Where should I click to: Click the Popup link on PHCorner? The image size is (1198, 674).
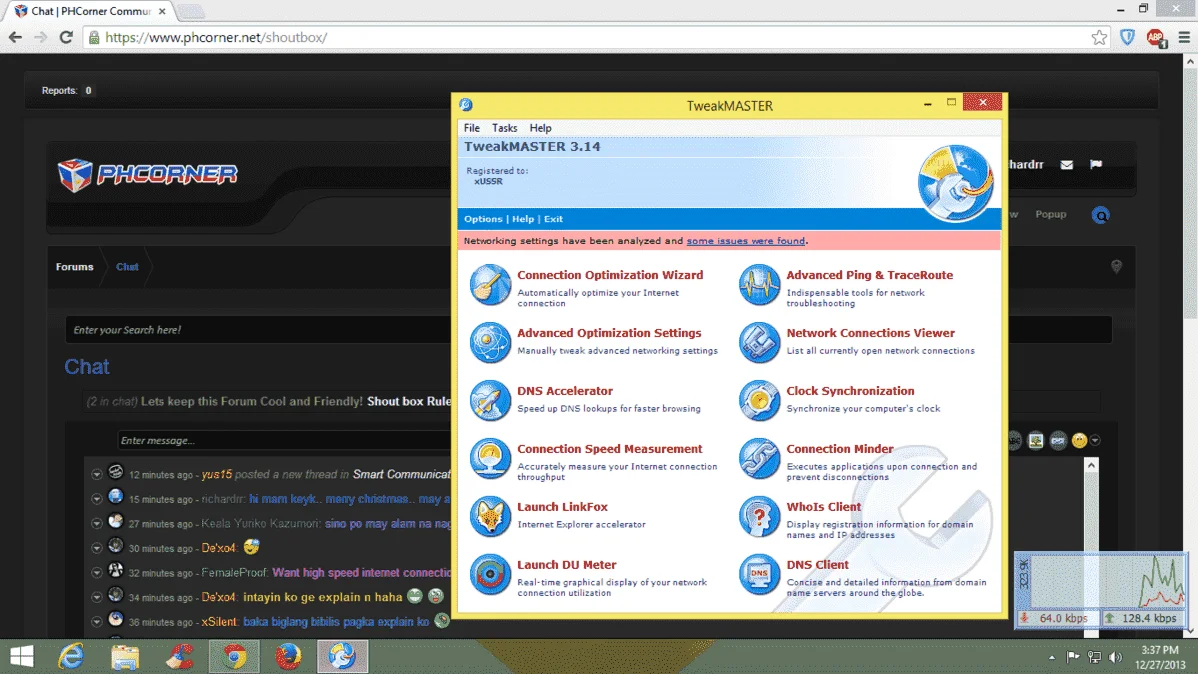pos(1051,214)
